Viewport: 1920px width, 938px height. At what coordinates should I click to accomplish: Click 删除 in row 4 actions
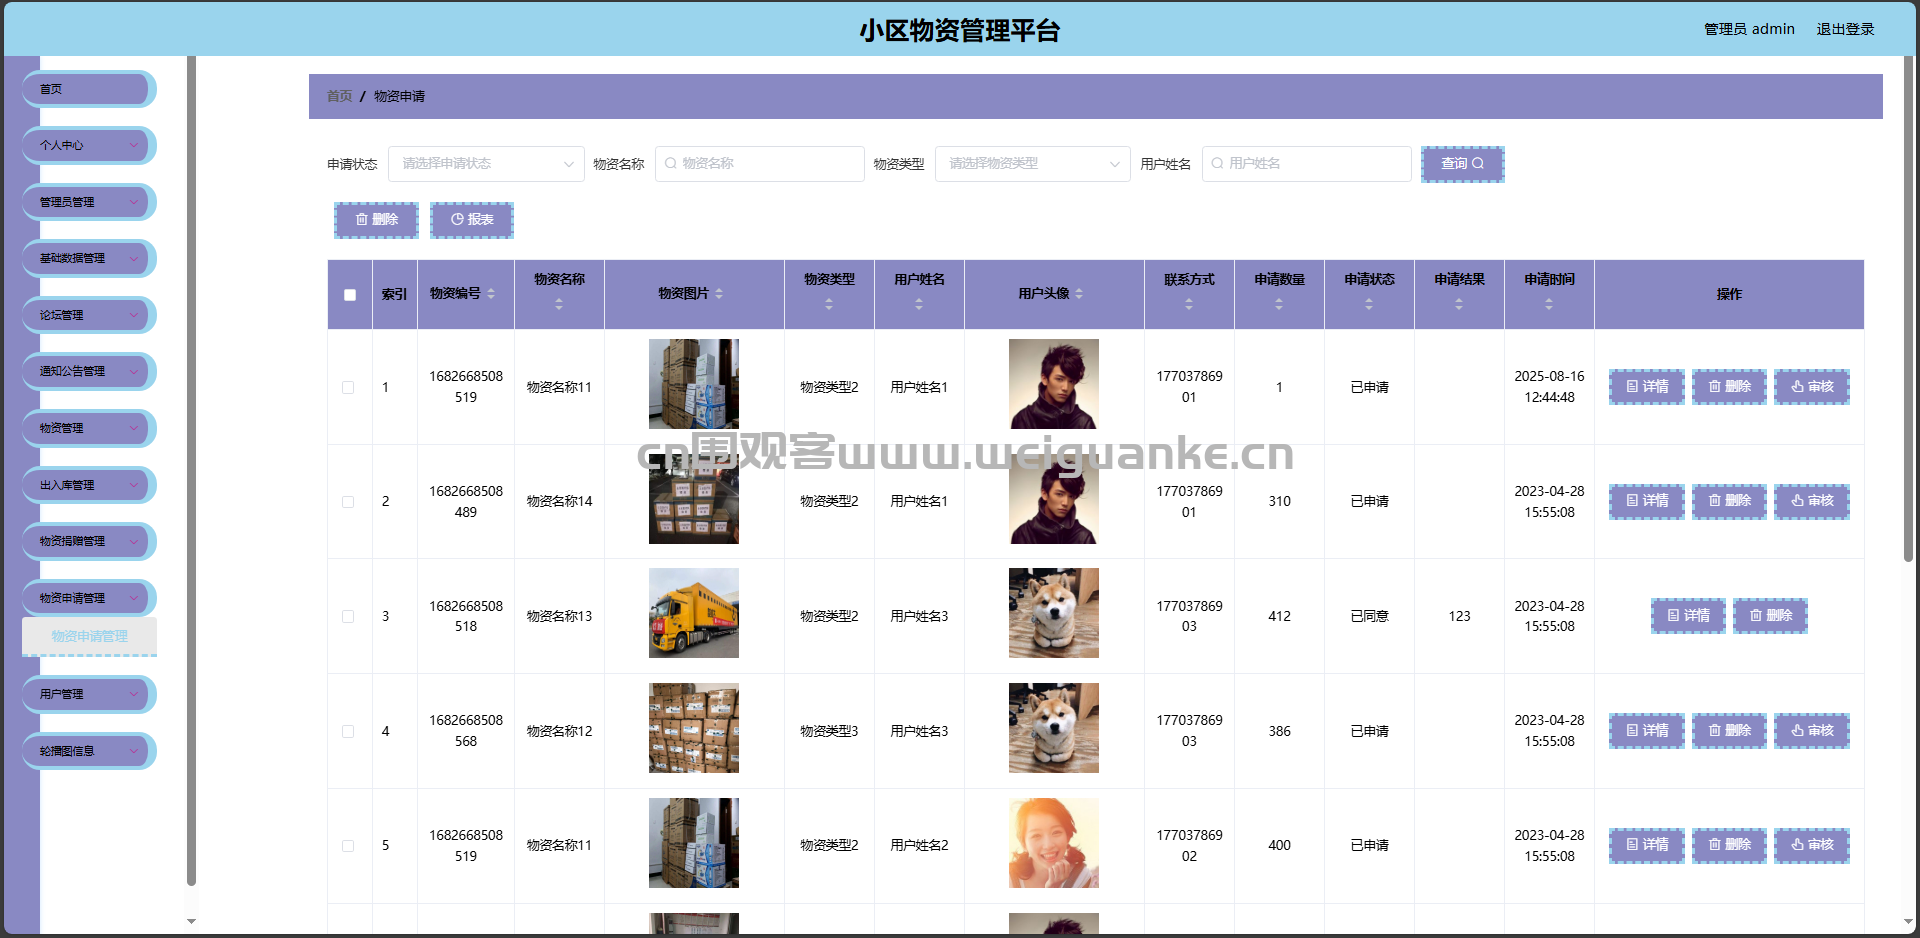tap(1729, 731)
